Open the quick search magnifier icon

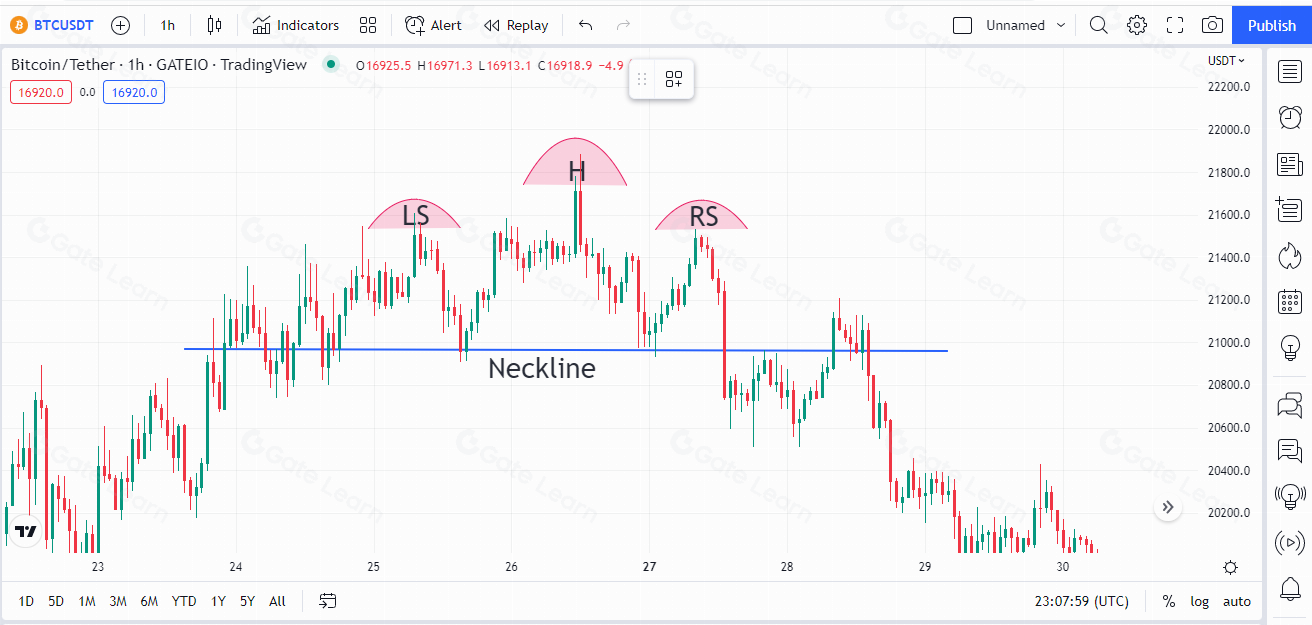[1098, 25]
